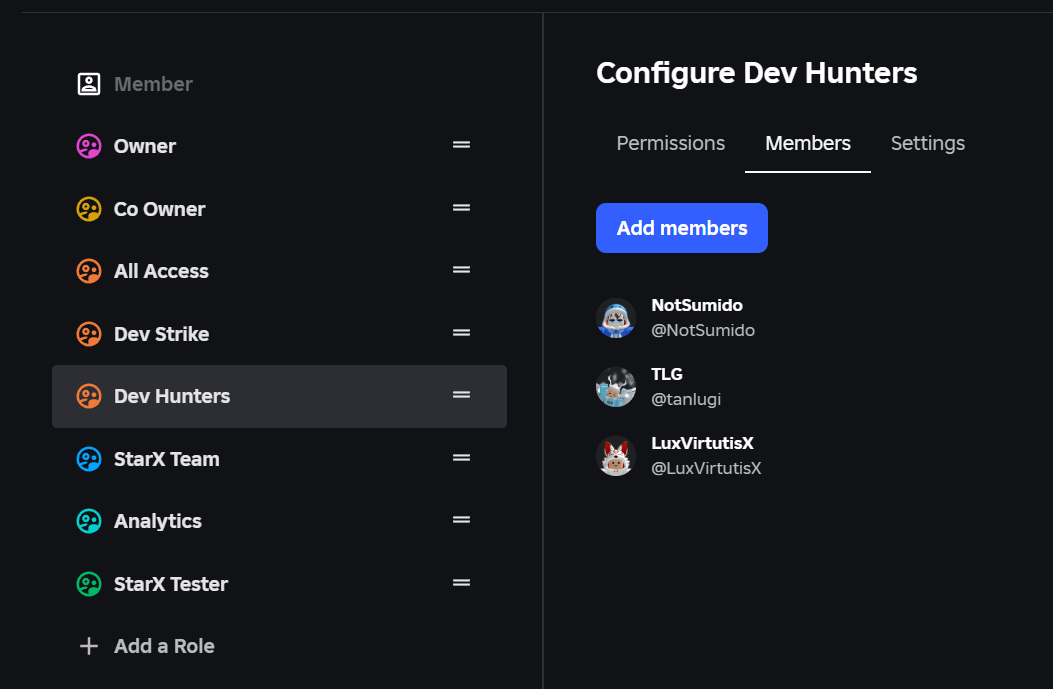The width and height of the screenshot is (1053, 689).
Task: Select the Members tab
Action: (807, 143)
